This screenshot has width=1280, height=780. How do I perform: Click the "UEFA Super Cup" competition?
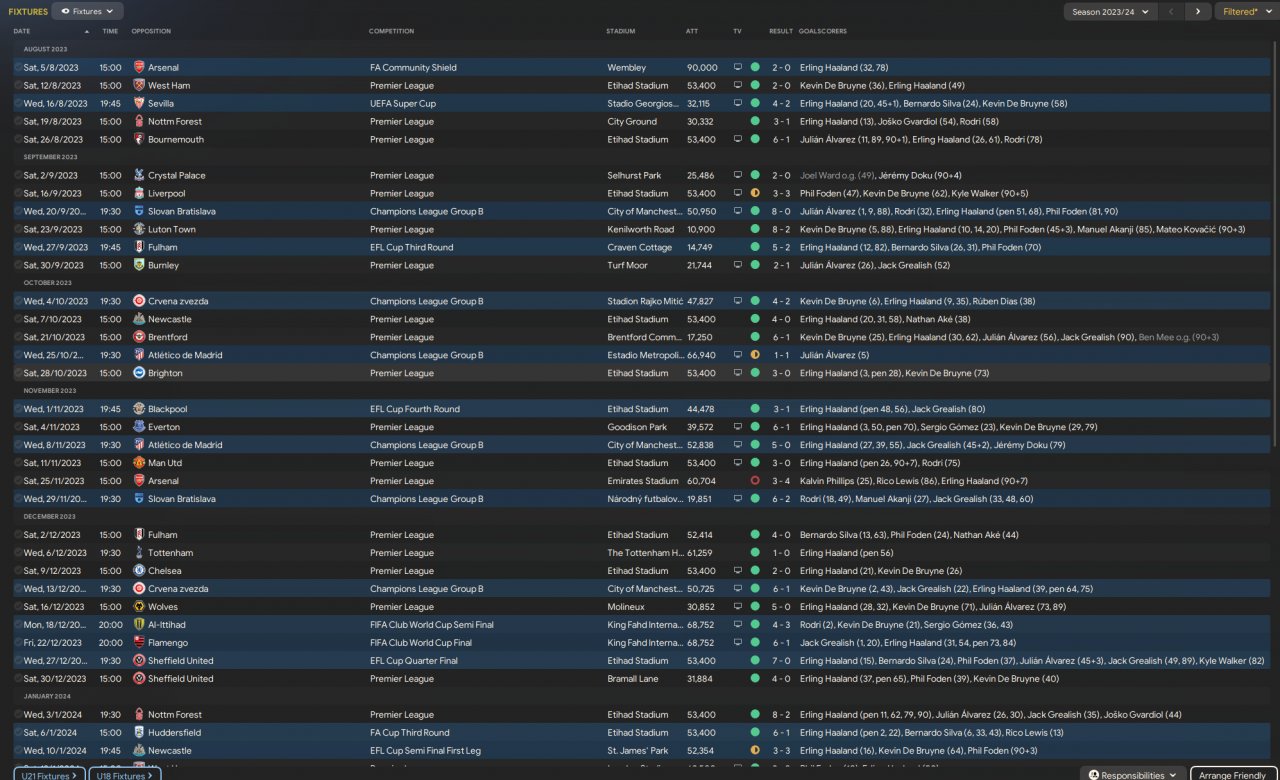point(403,104)
